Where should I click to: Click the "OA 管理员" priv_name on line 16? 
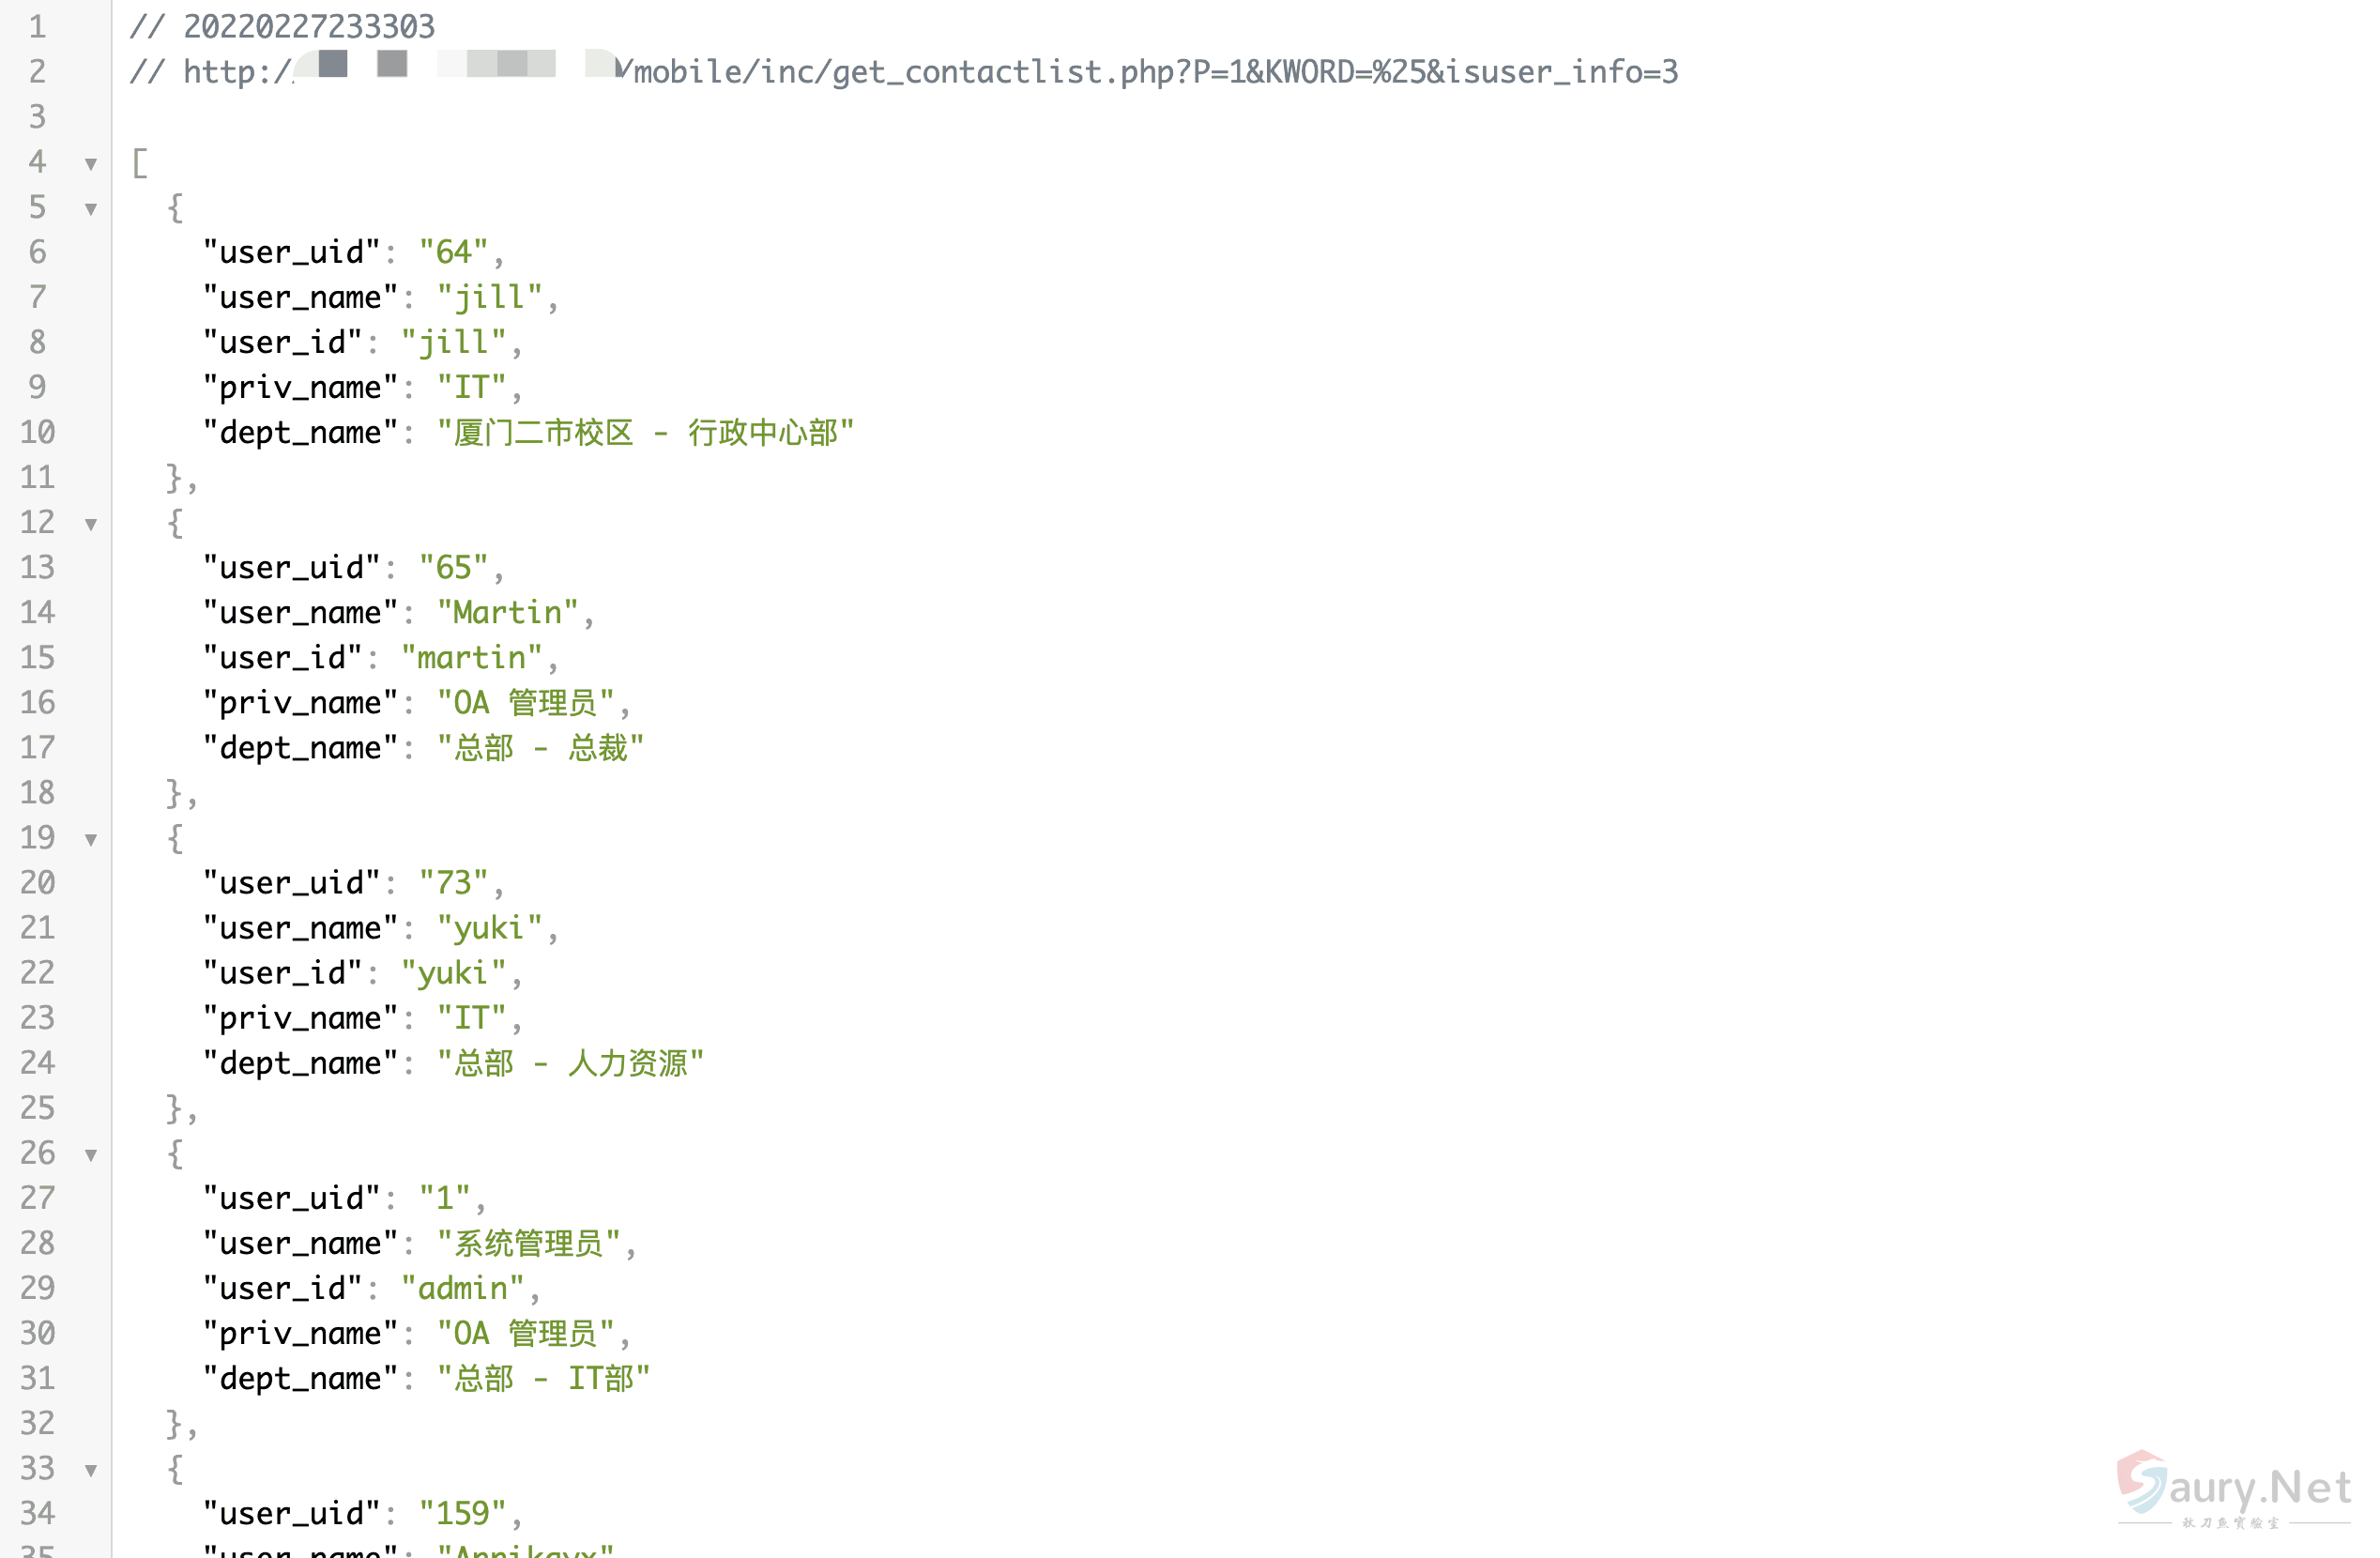[x=526, y=702]
